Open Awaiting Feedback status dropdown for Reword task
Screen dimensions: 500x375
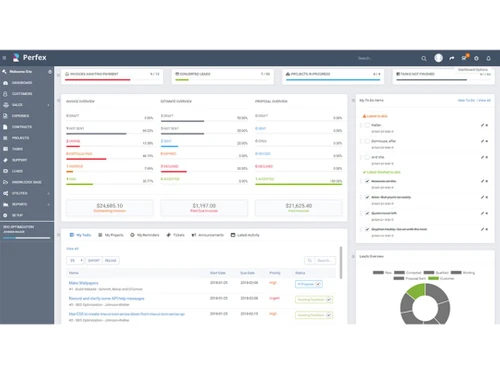314,300
